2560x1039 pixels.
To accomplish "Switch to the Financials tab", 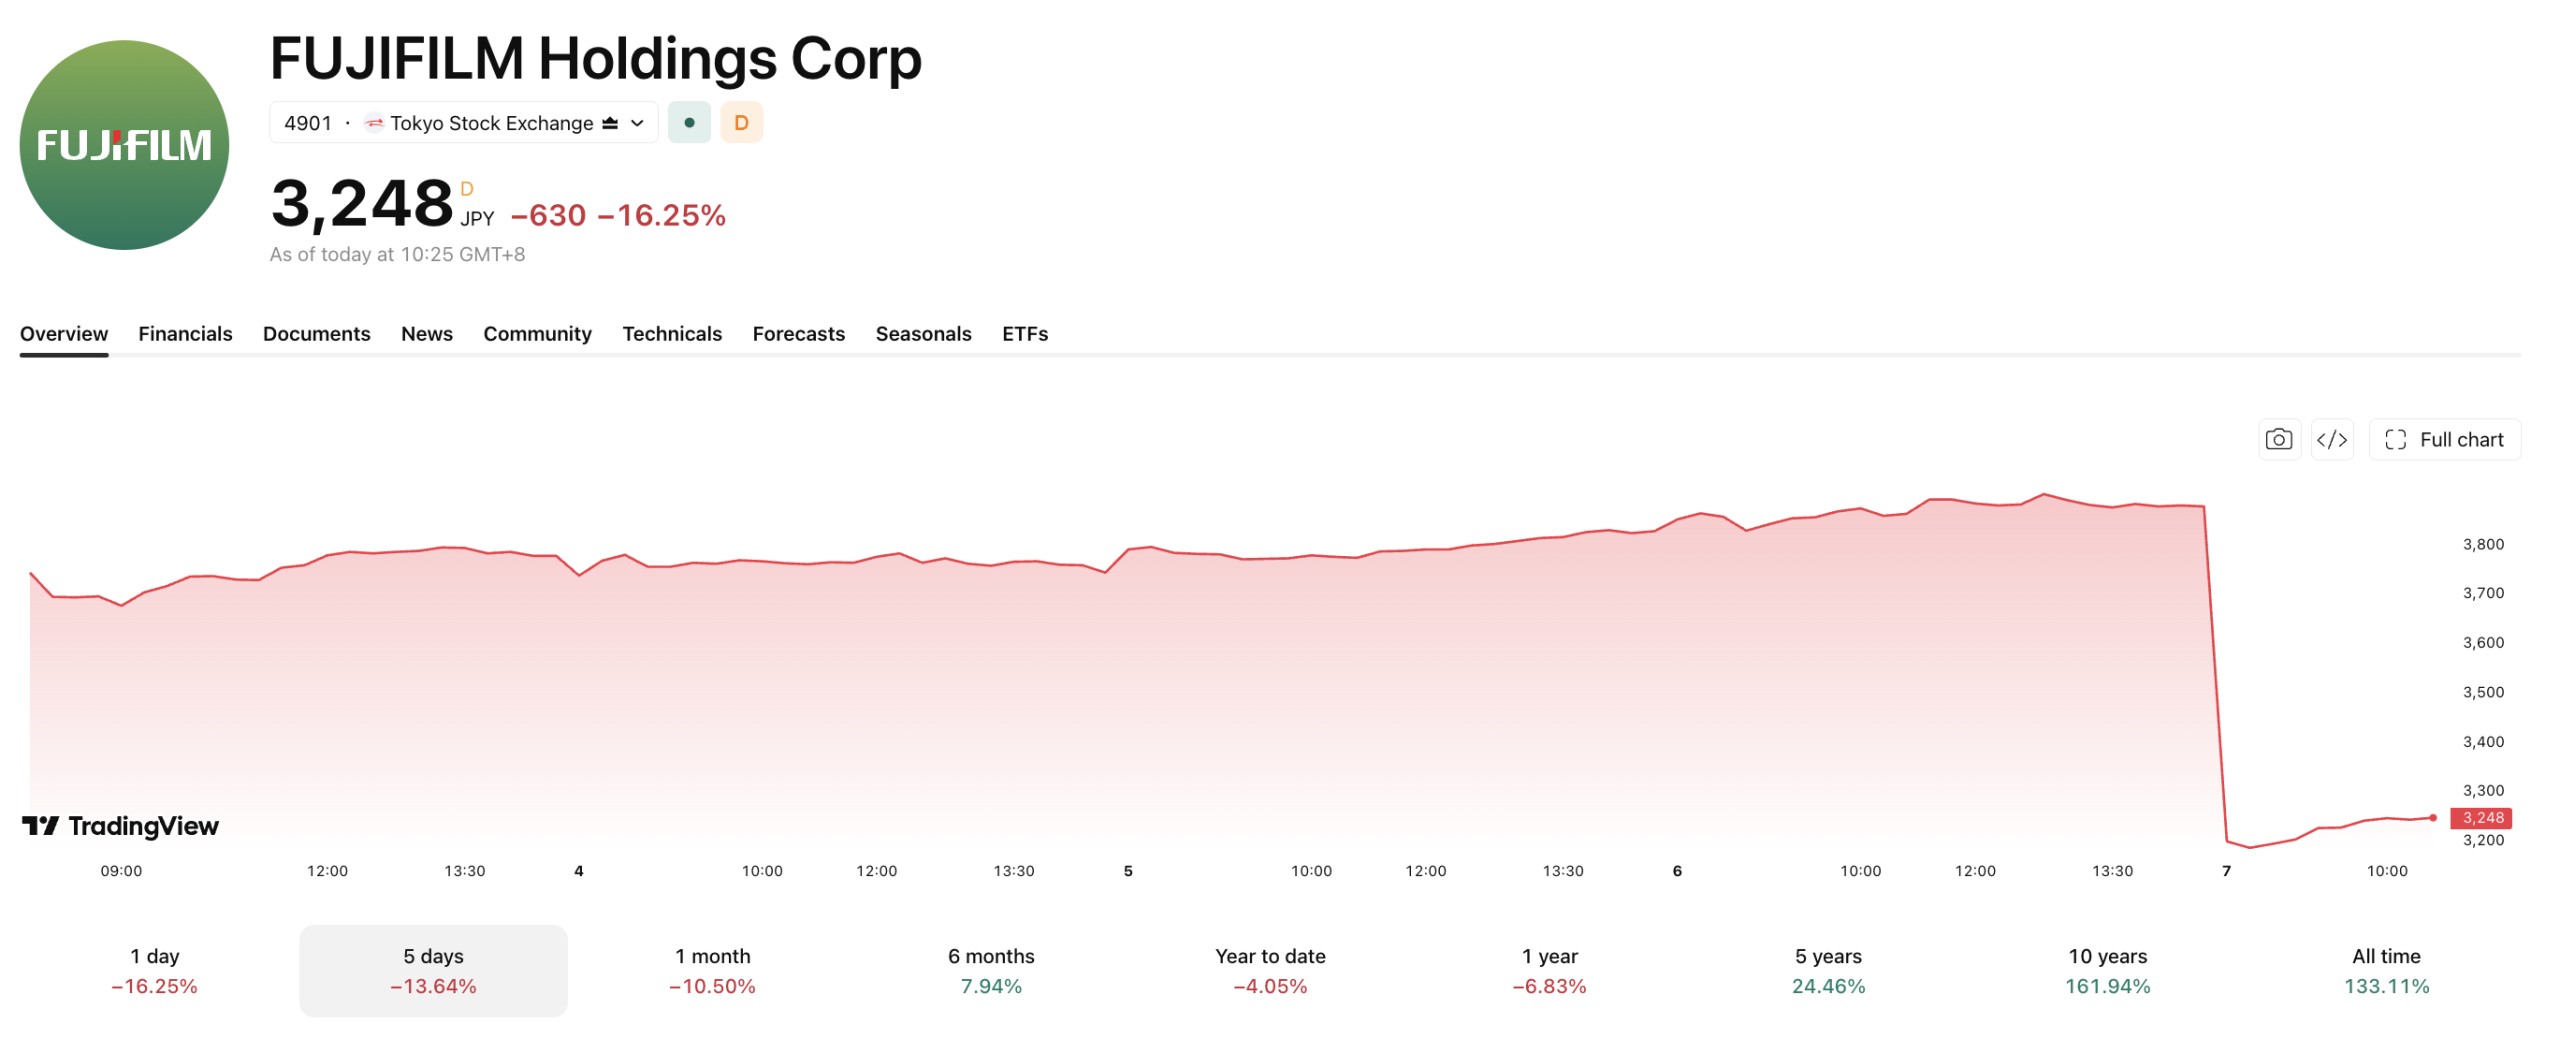I will (x=185, y=333).
